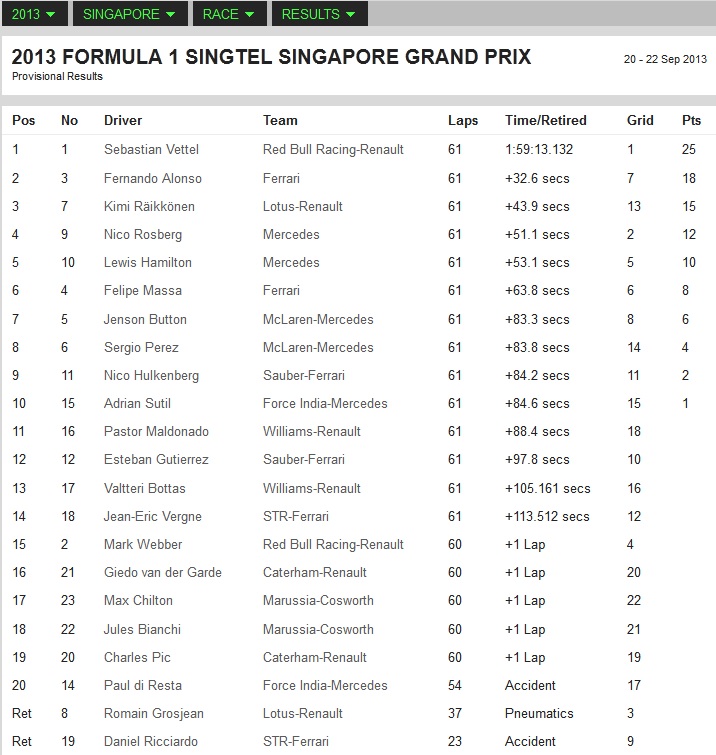The height and width of the screenshot is (755, 716).
Task: Click the arrow icon beside RESULTS
Action: pos(351,14)
